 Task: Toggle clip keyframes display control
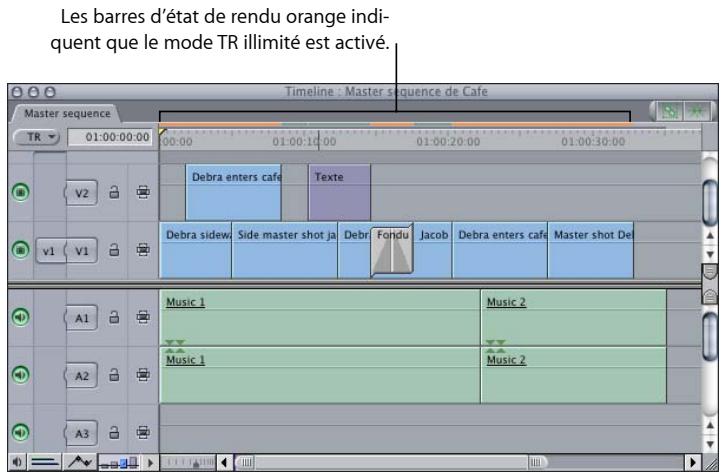[x=45, y=462]
